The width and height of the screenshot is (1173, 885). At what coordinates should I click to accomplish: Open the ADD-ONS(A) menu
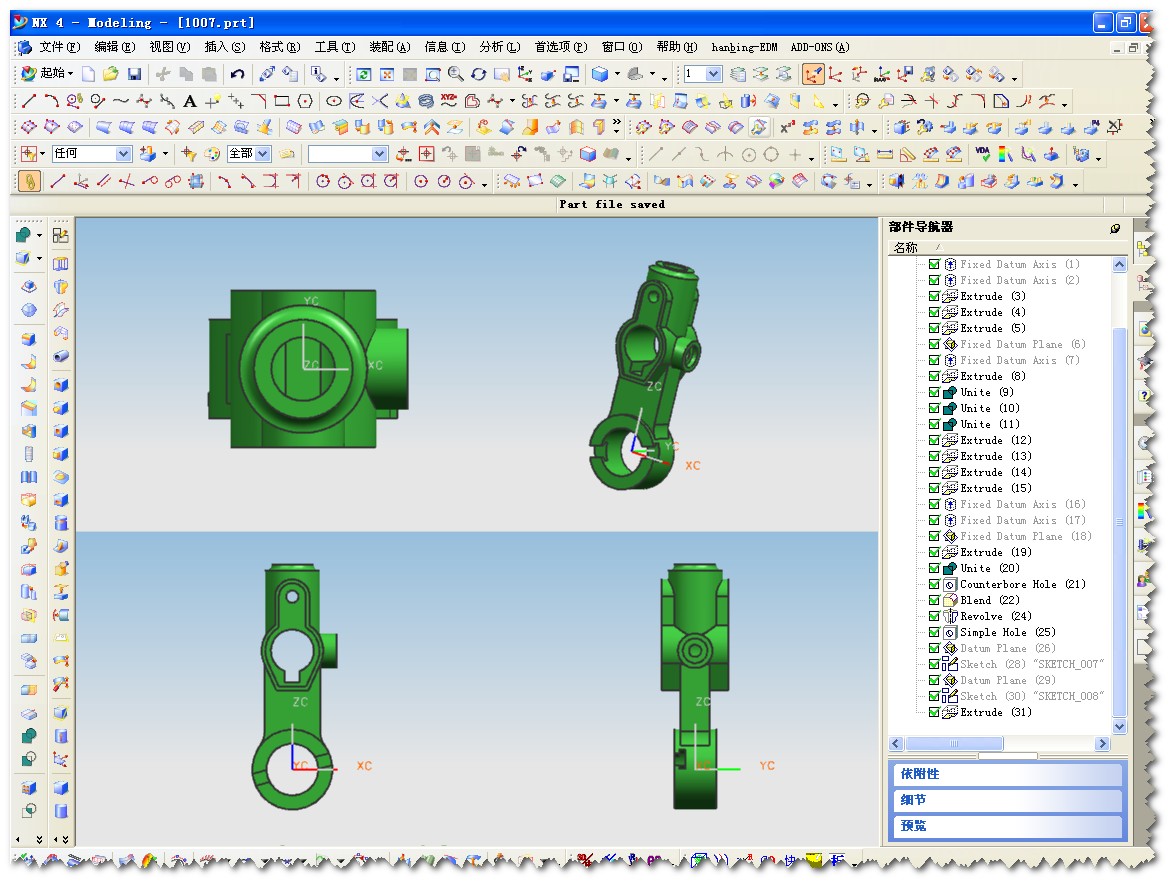click(x=820, y=47)
